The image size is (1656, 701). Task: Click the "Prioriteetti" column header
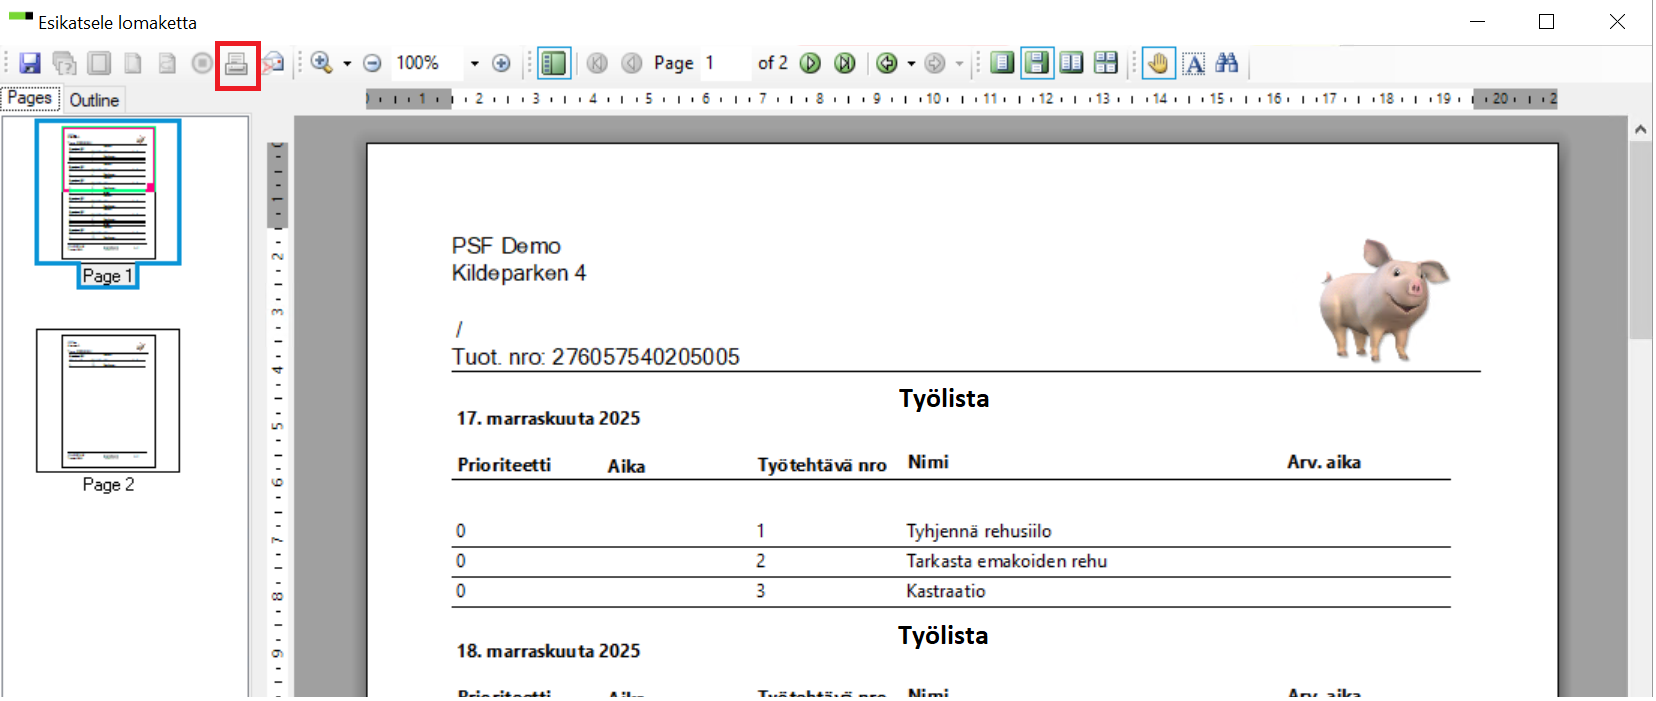click(x=504, y=465)
